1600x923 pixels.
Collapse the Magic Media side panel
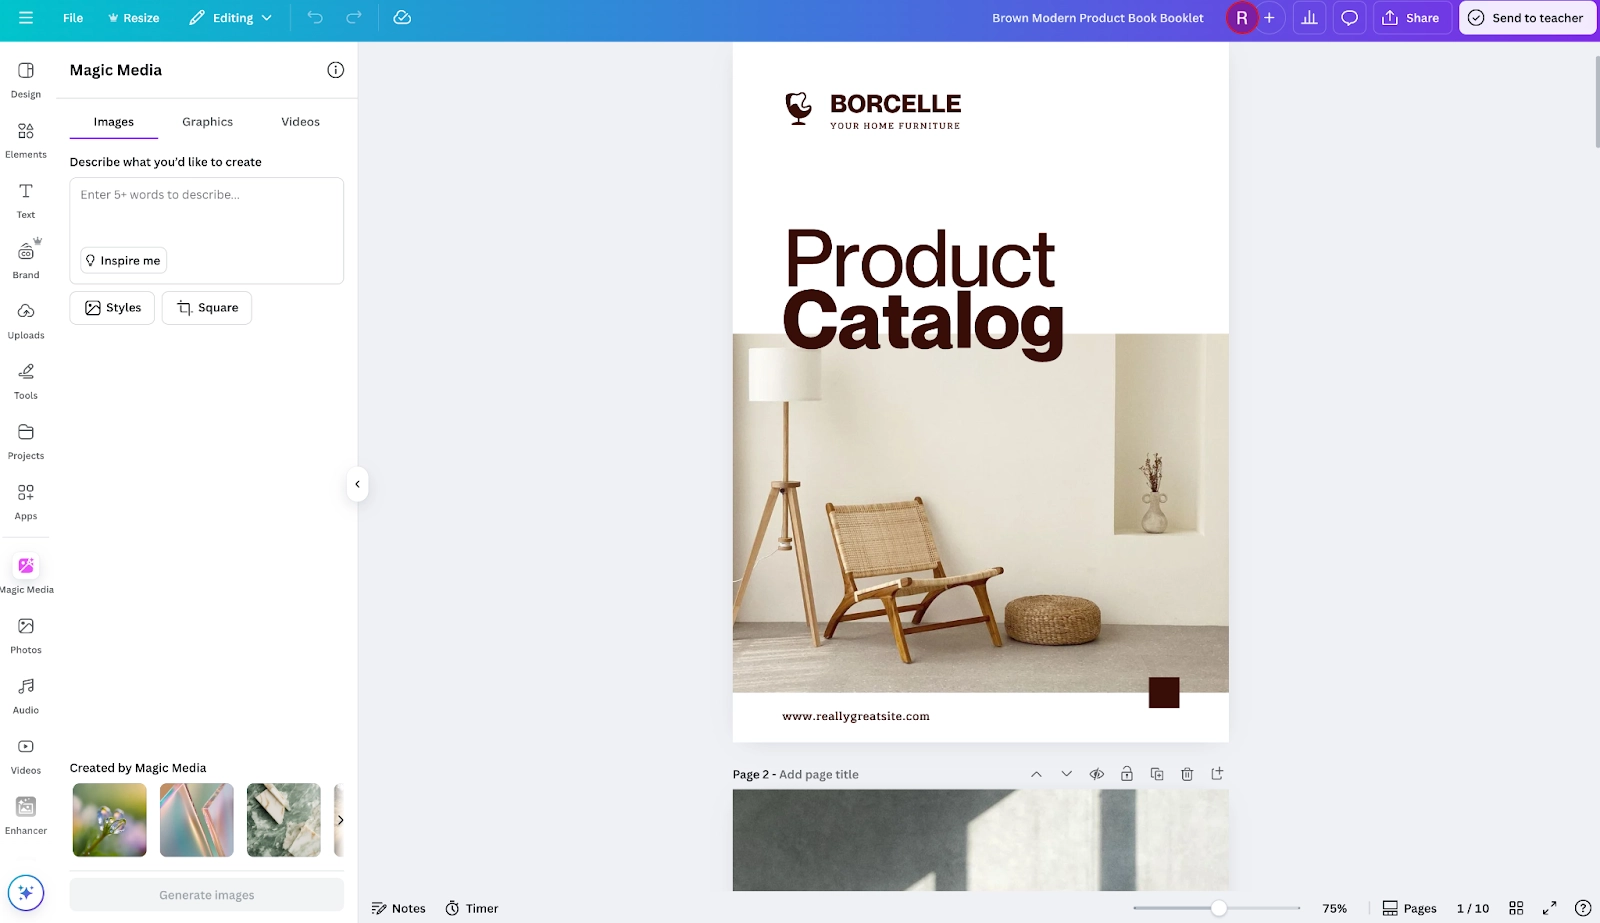point(357,484)
